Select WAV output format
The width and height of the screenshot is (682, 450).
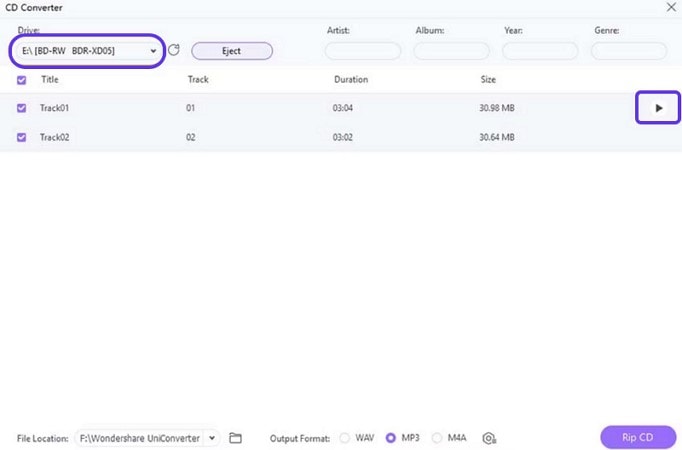click(x=344, y=438)
